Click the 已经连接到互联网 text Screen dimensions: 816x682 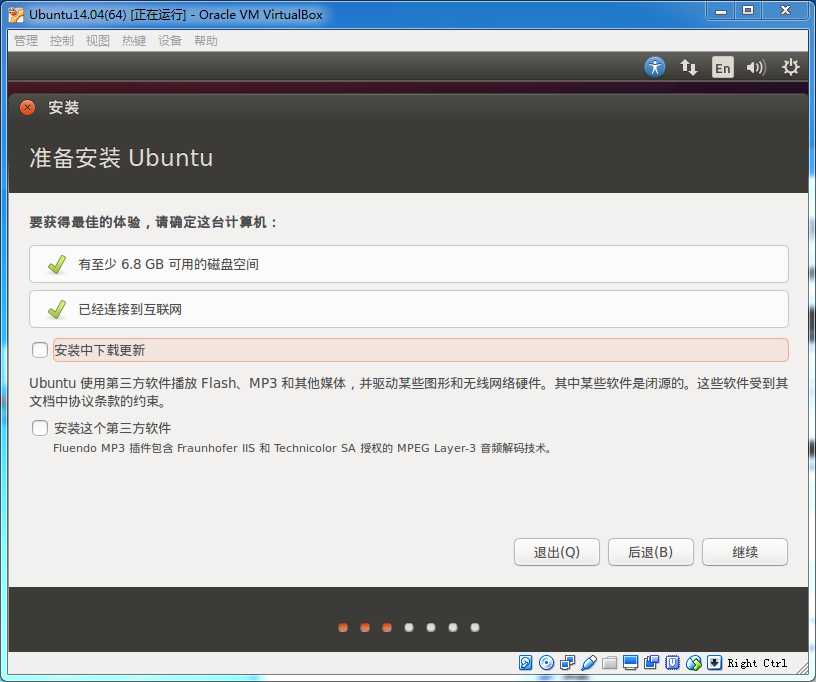pos(130,310)
